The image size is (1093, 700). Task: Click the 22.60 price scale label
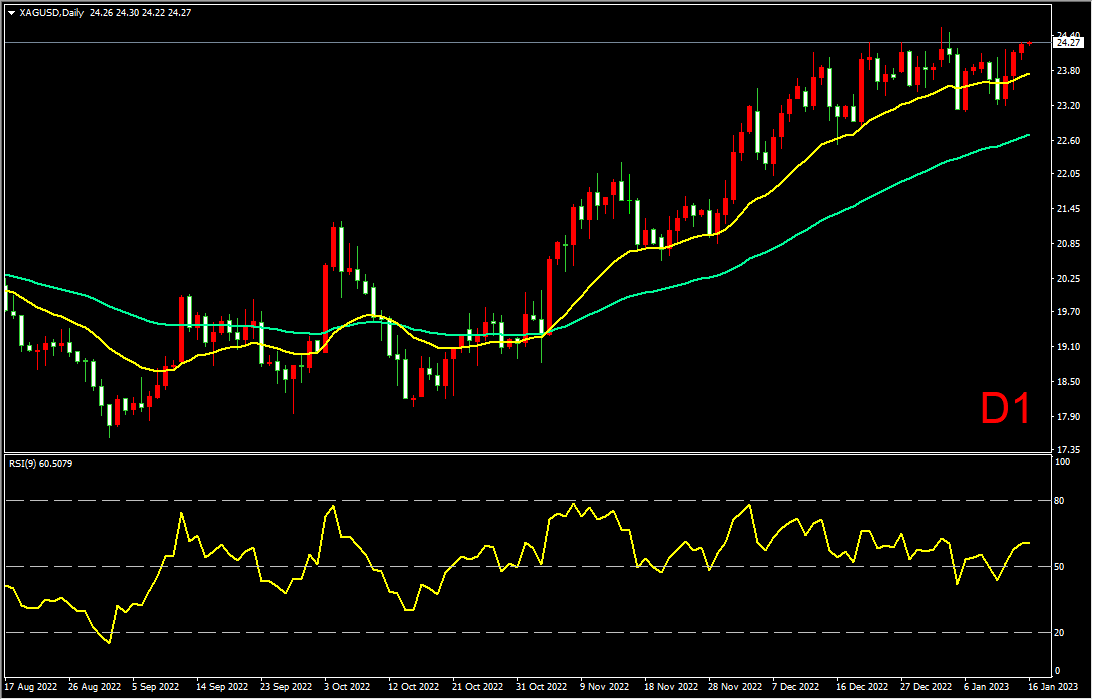click(1068, 140)
